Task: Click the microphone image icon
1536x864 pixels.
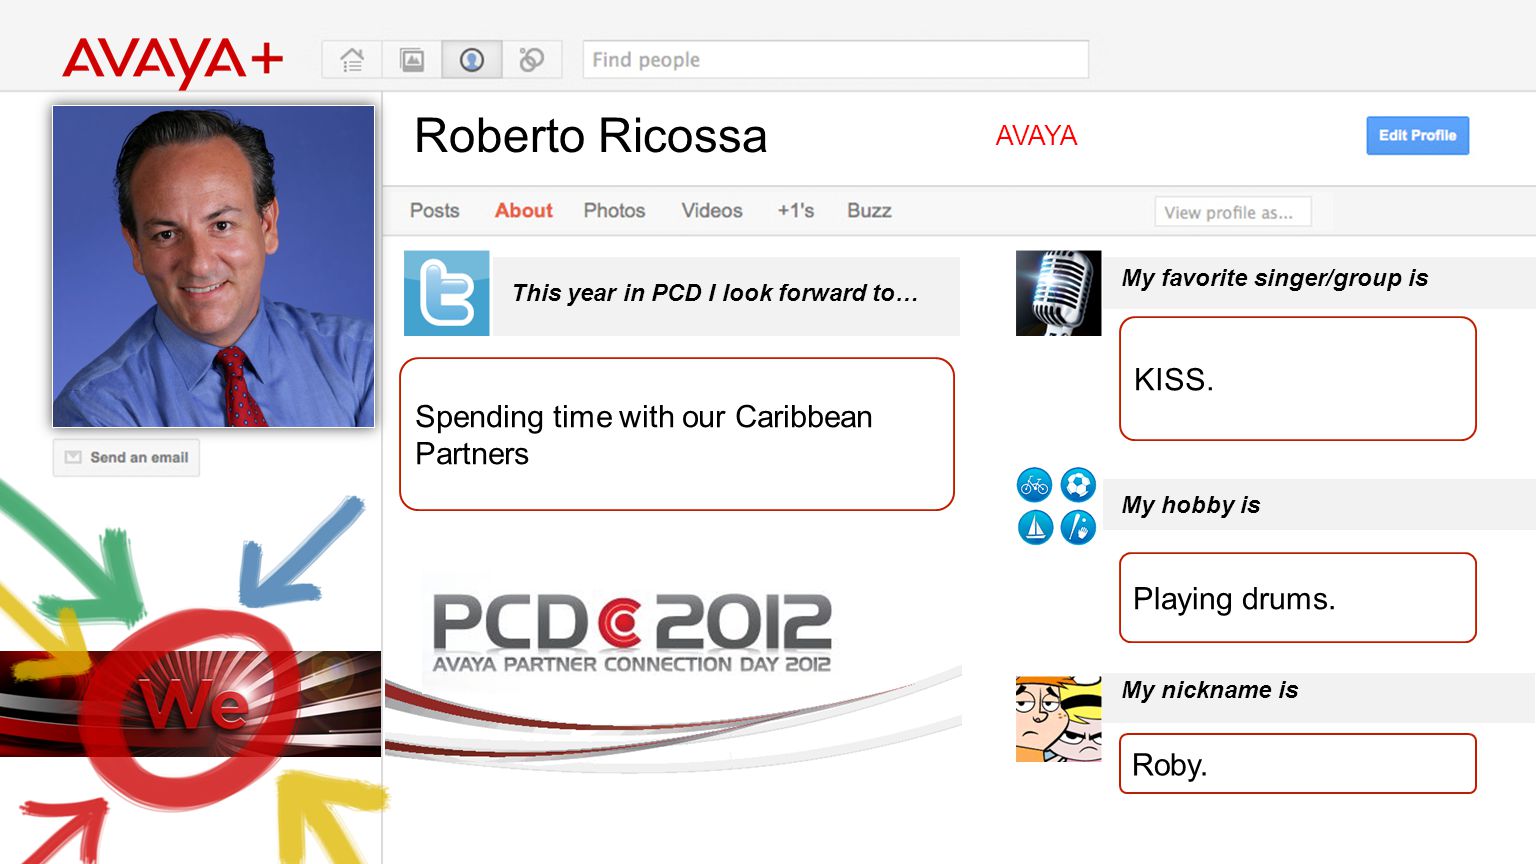Action: 1058,293
